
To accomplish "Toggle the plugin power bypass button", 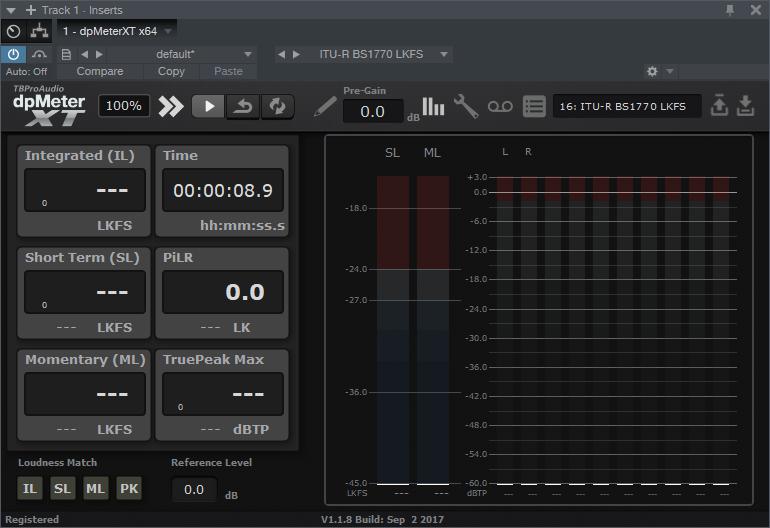I will click(13, 54).
